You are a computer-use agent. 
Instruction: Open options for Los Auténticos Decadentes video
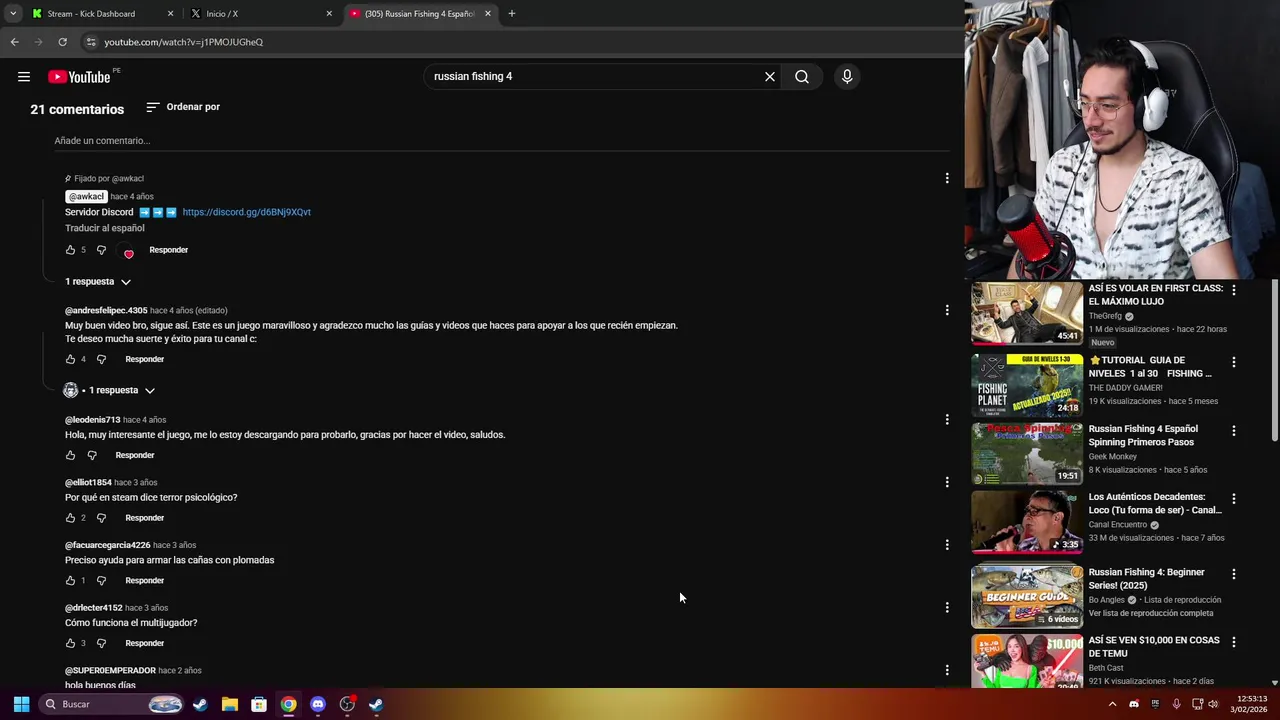1233,499
